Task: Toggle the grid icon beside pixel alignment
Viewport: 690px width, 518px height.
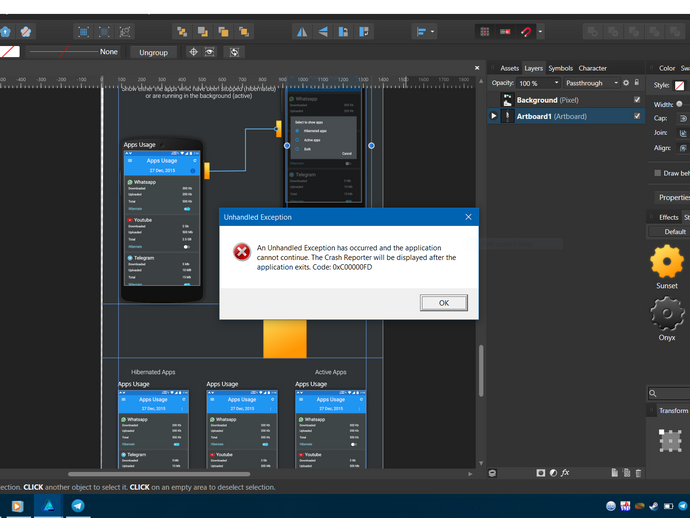Action: [484, 32]
